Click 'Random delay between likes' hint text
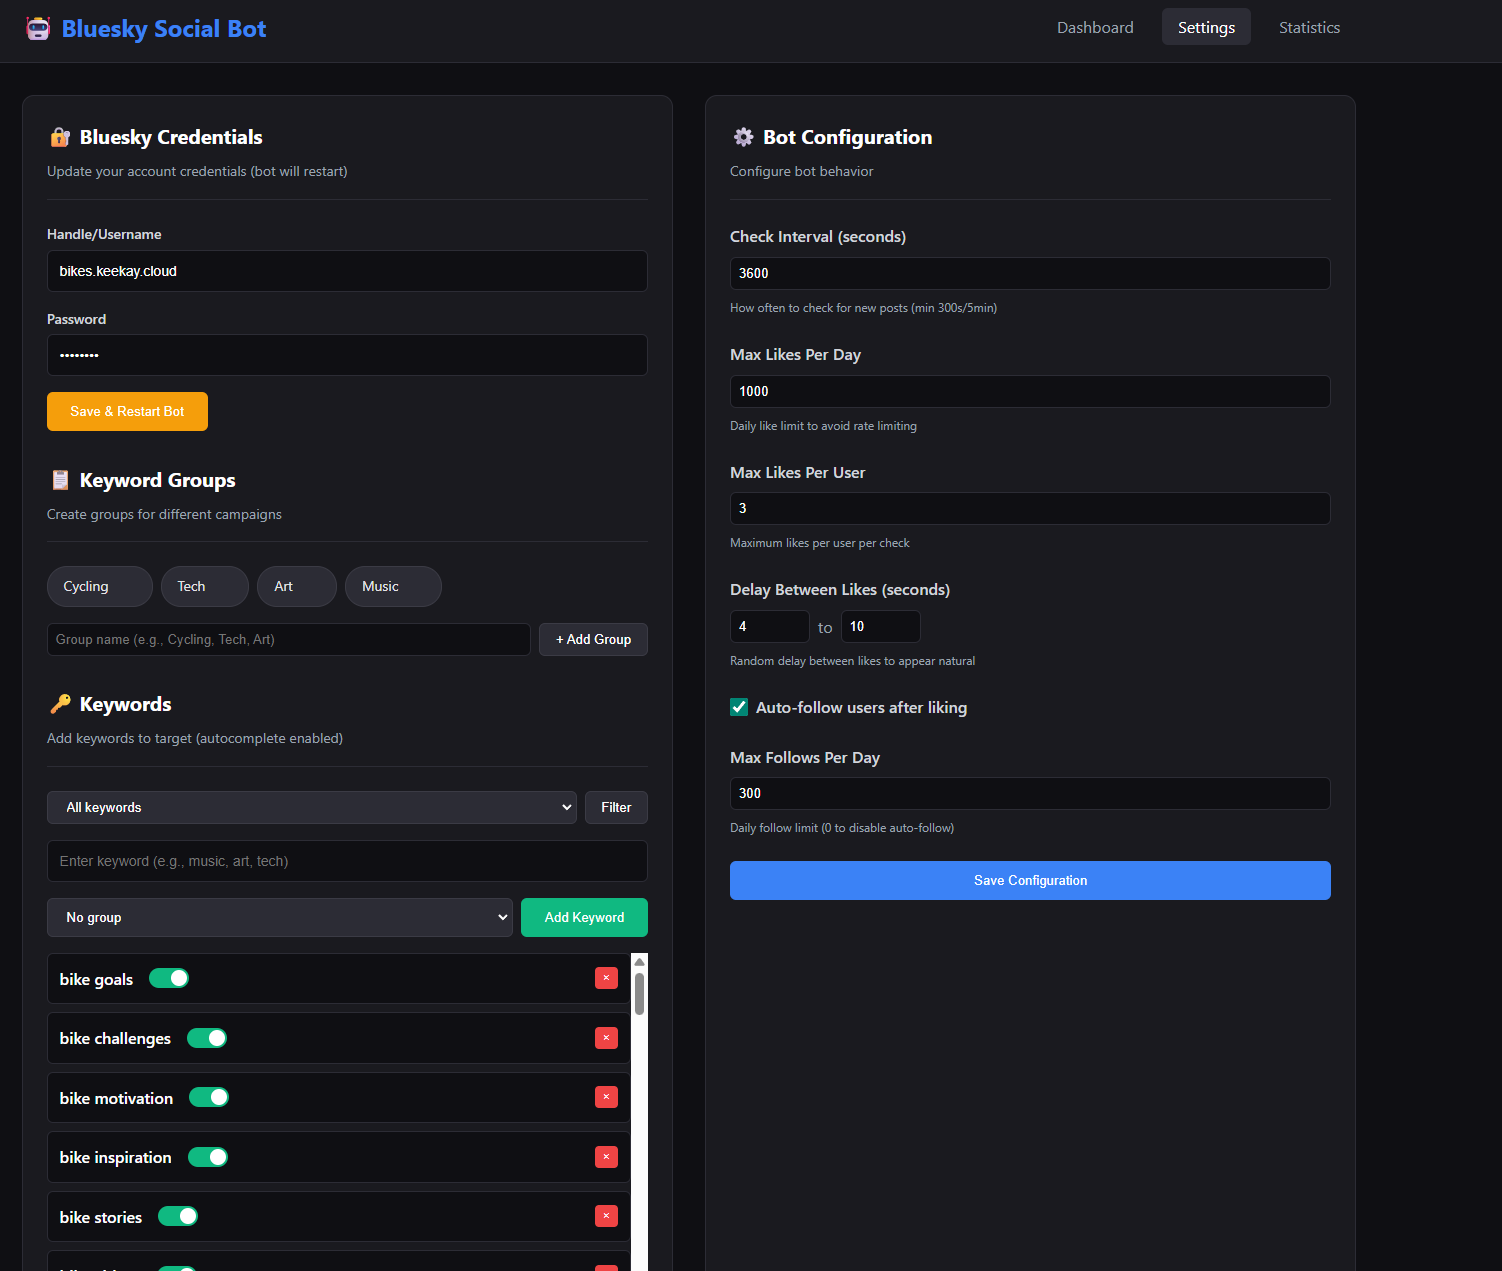The height and width of the screenshot is (1271, 1502). pyautogui.click(x=852, y=661)
